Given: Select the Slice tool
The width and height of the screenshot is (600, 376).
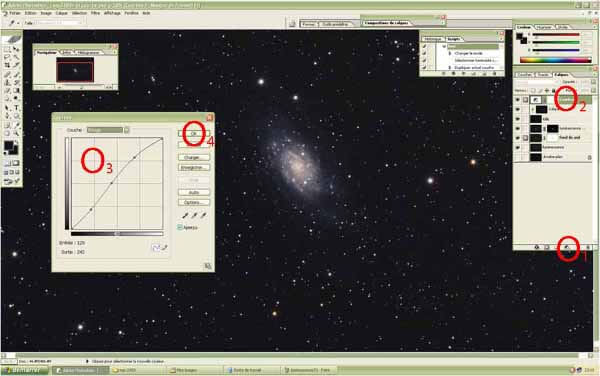Looking at the screenshot, I should pos(16,65).
